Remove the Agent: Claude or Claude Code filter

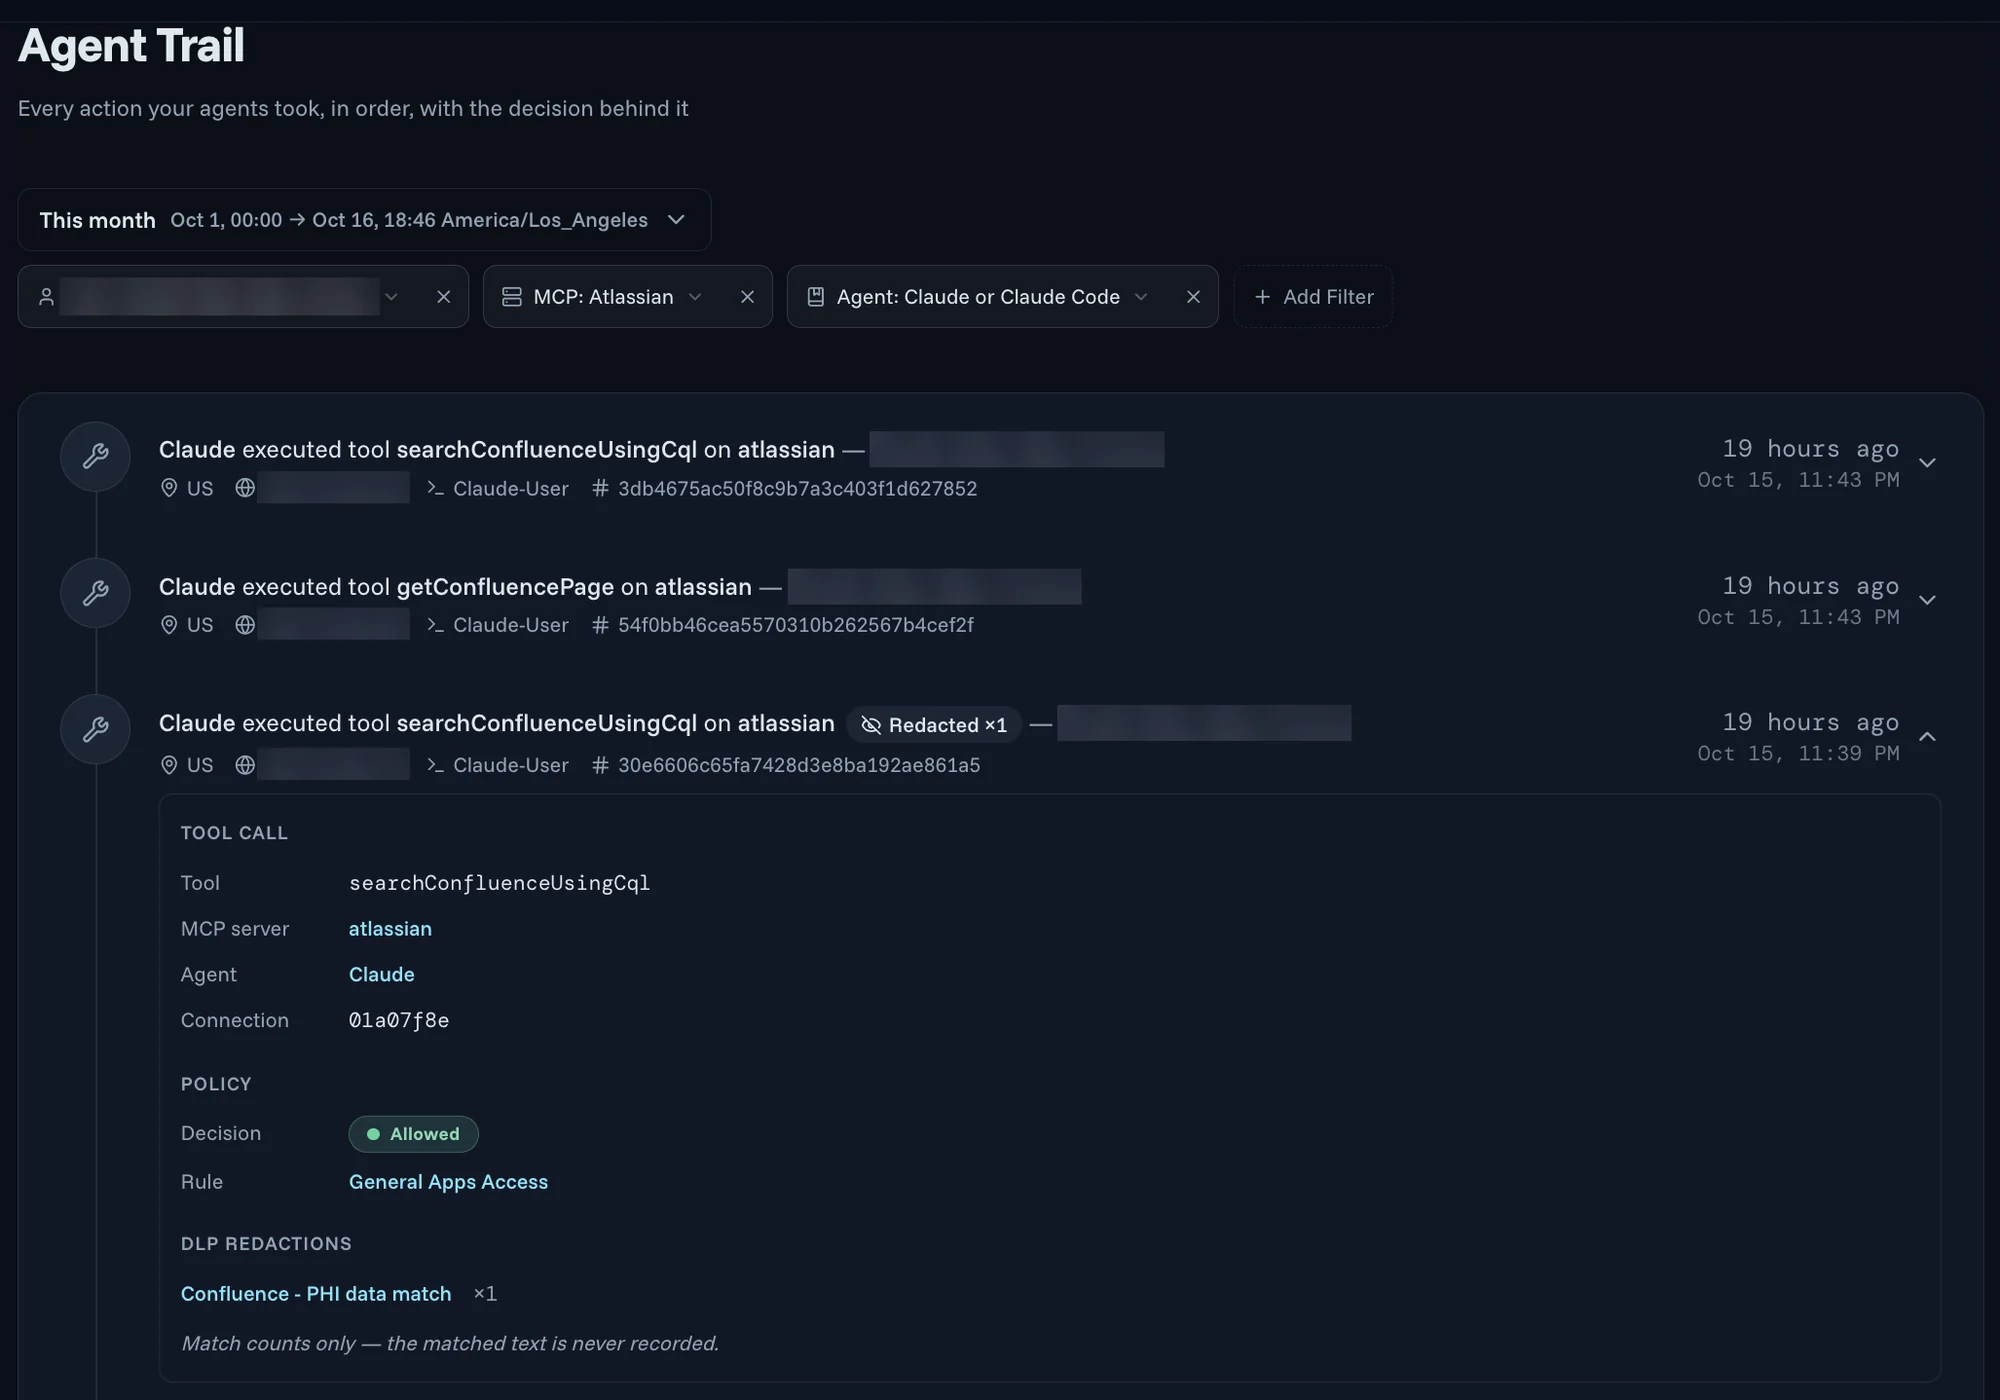(1193, 297)
